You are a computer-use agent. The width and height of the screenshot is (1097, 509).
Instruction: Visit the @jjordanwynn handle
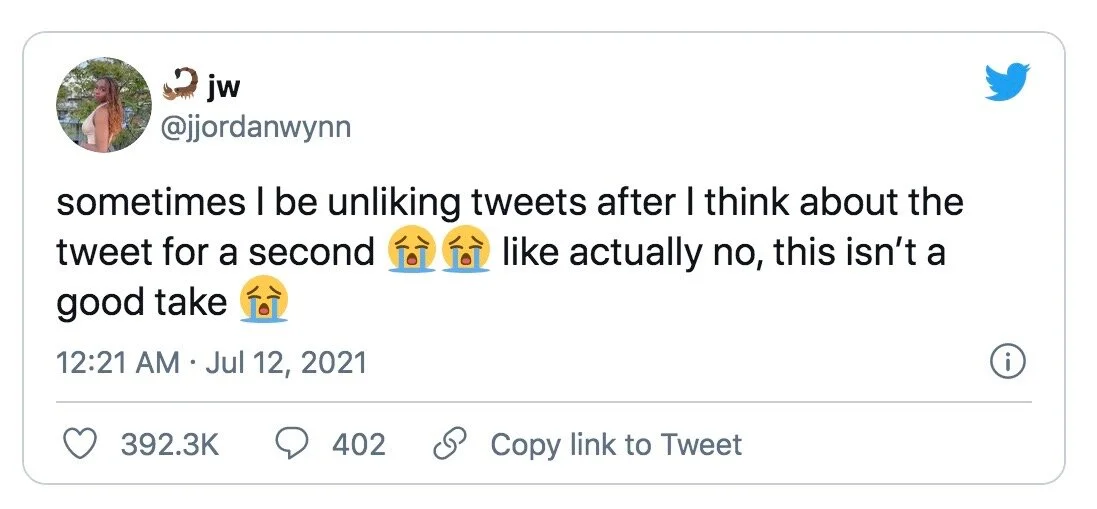tap(257, 127)
